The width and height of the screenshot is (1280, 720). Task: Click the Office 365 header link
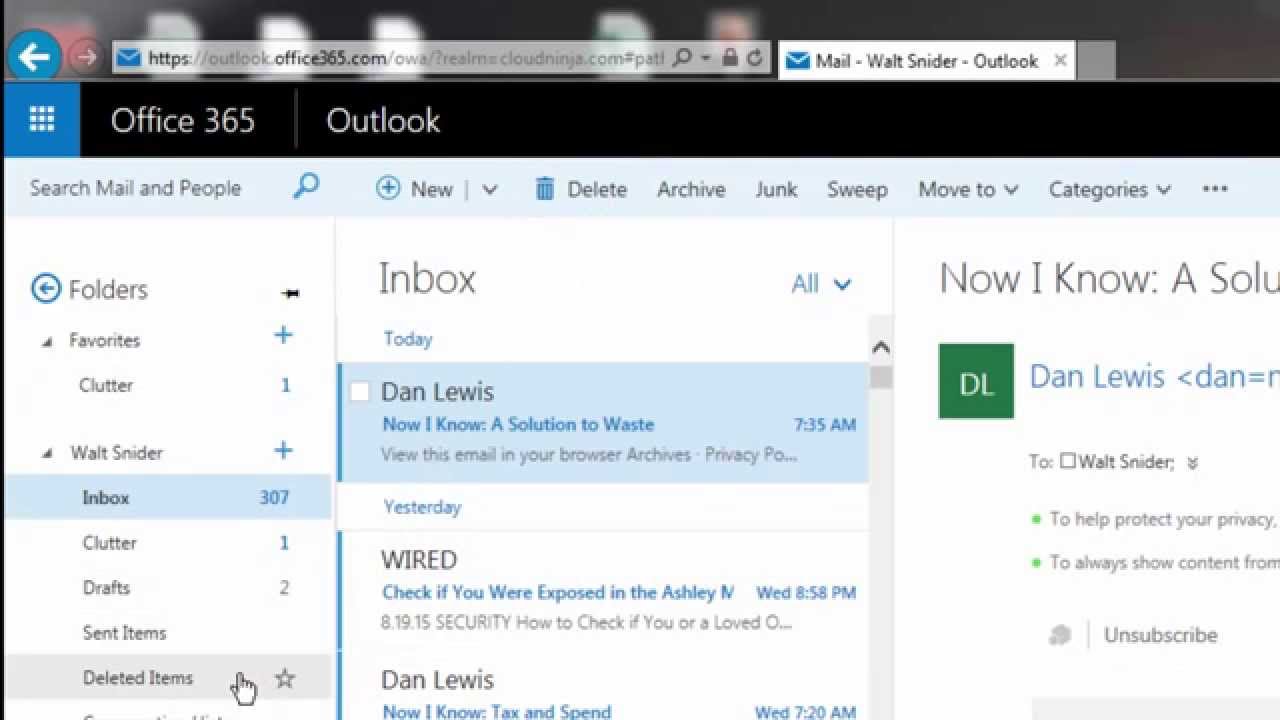click(183, 120)
